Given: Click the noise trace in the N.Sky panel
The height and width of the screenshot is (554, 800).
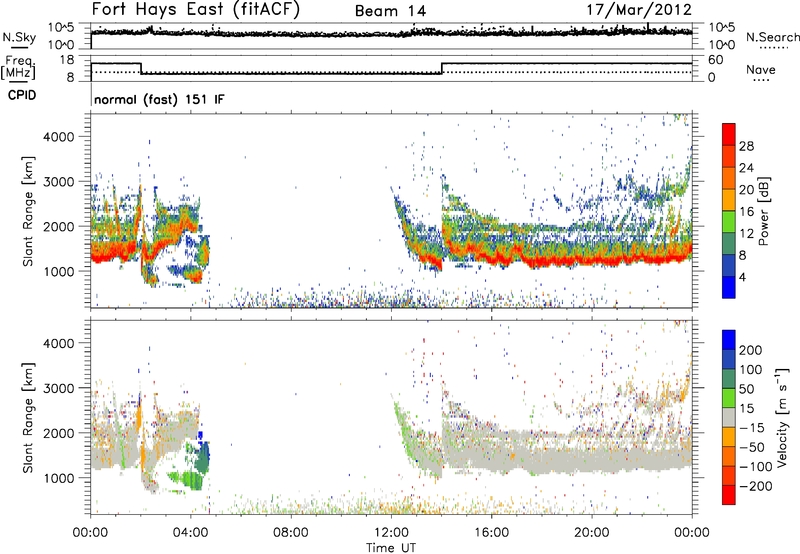Looking at the screenshot, I should 391,33.
